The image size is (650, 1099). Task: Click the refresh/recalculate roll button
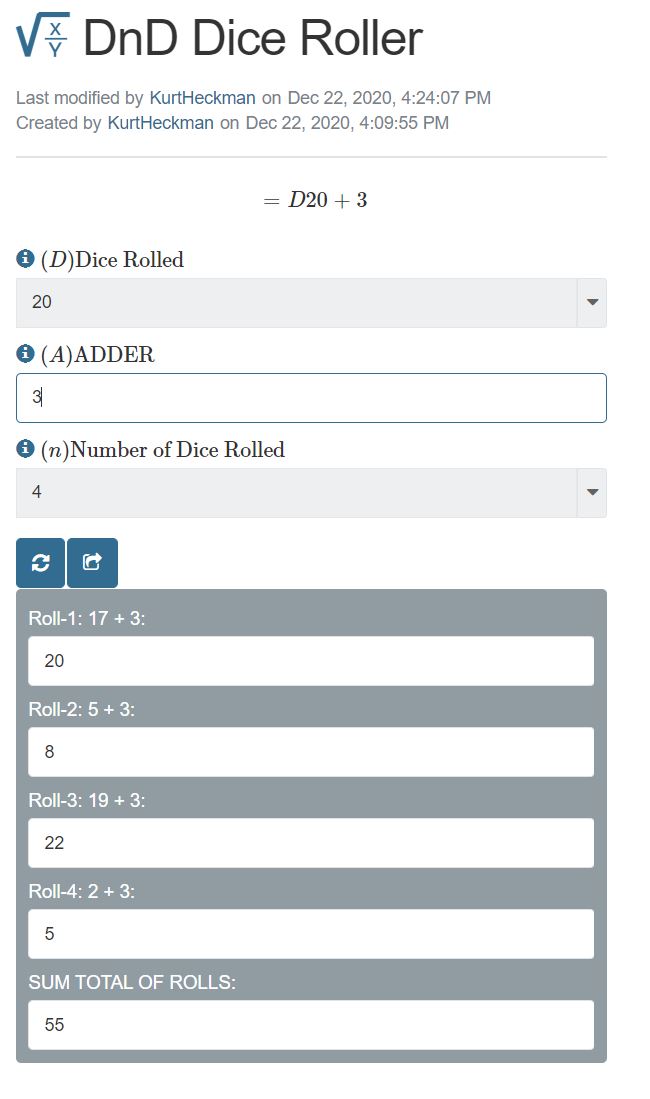[x=40, y=563]
